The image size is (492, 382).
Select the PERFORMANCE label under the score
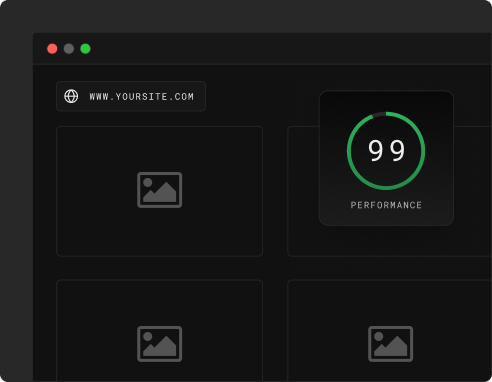[386, 205]
